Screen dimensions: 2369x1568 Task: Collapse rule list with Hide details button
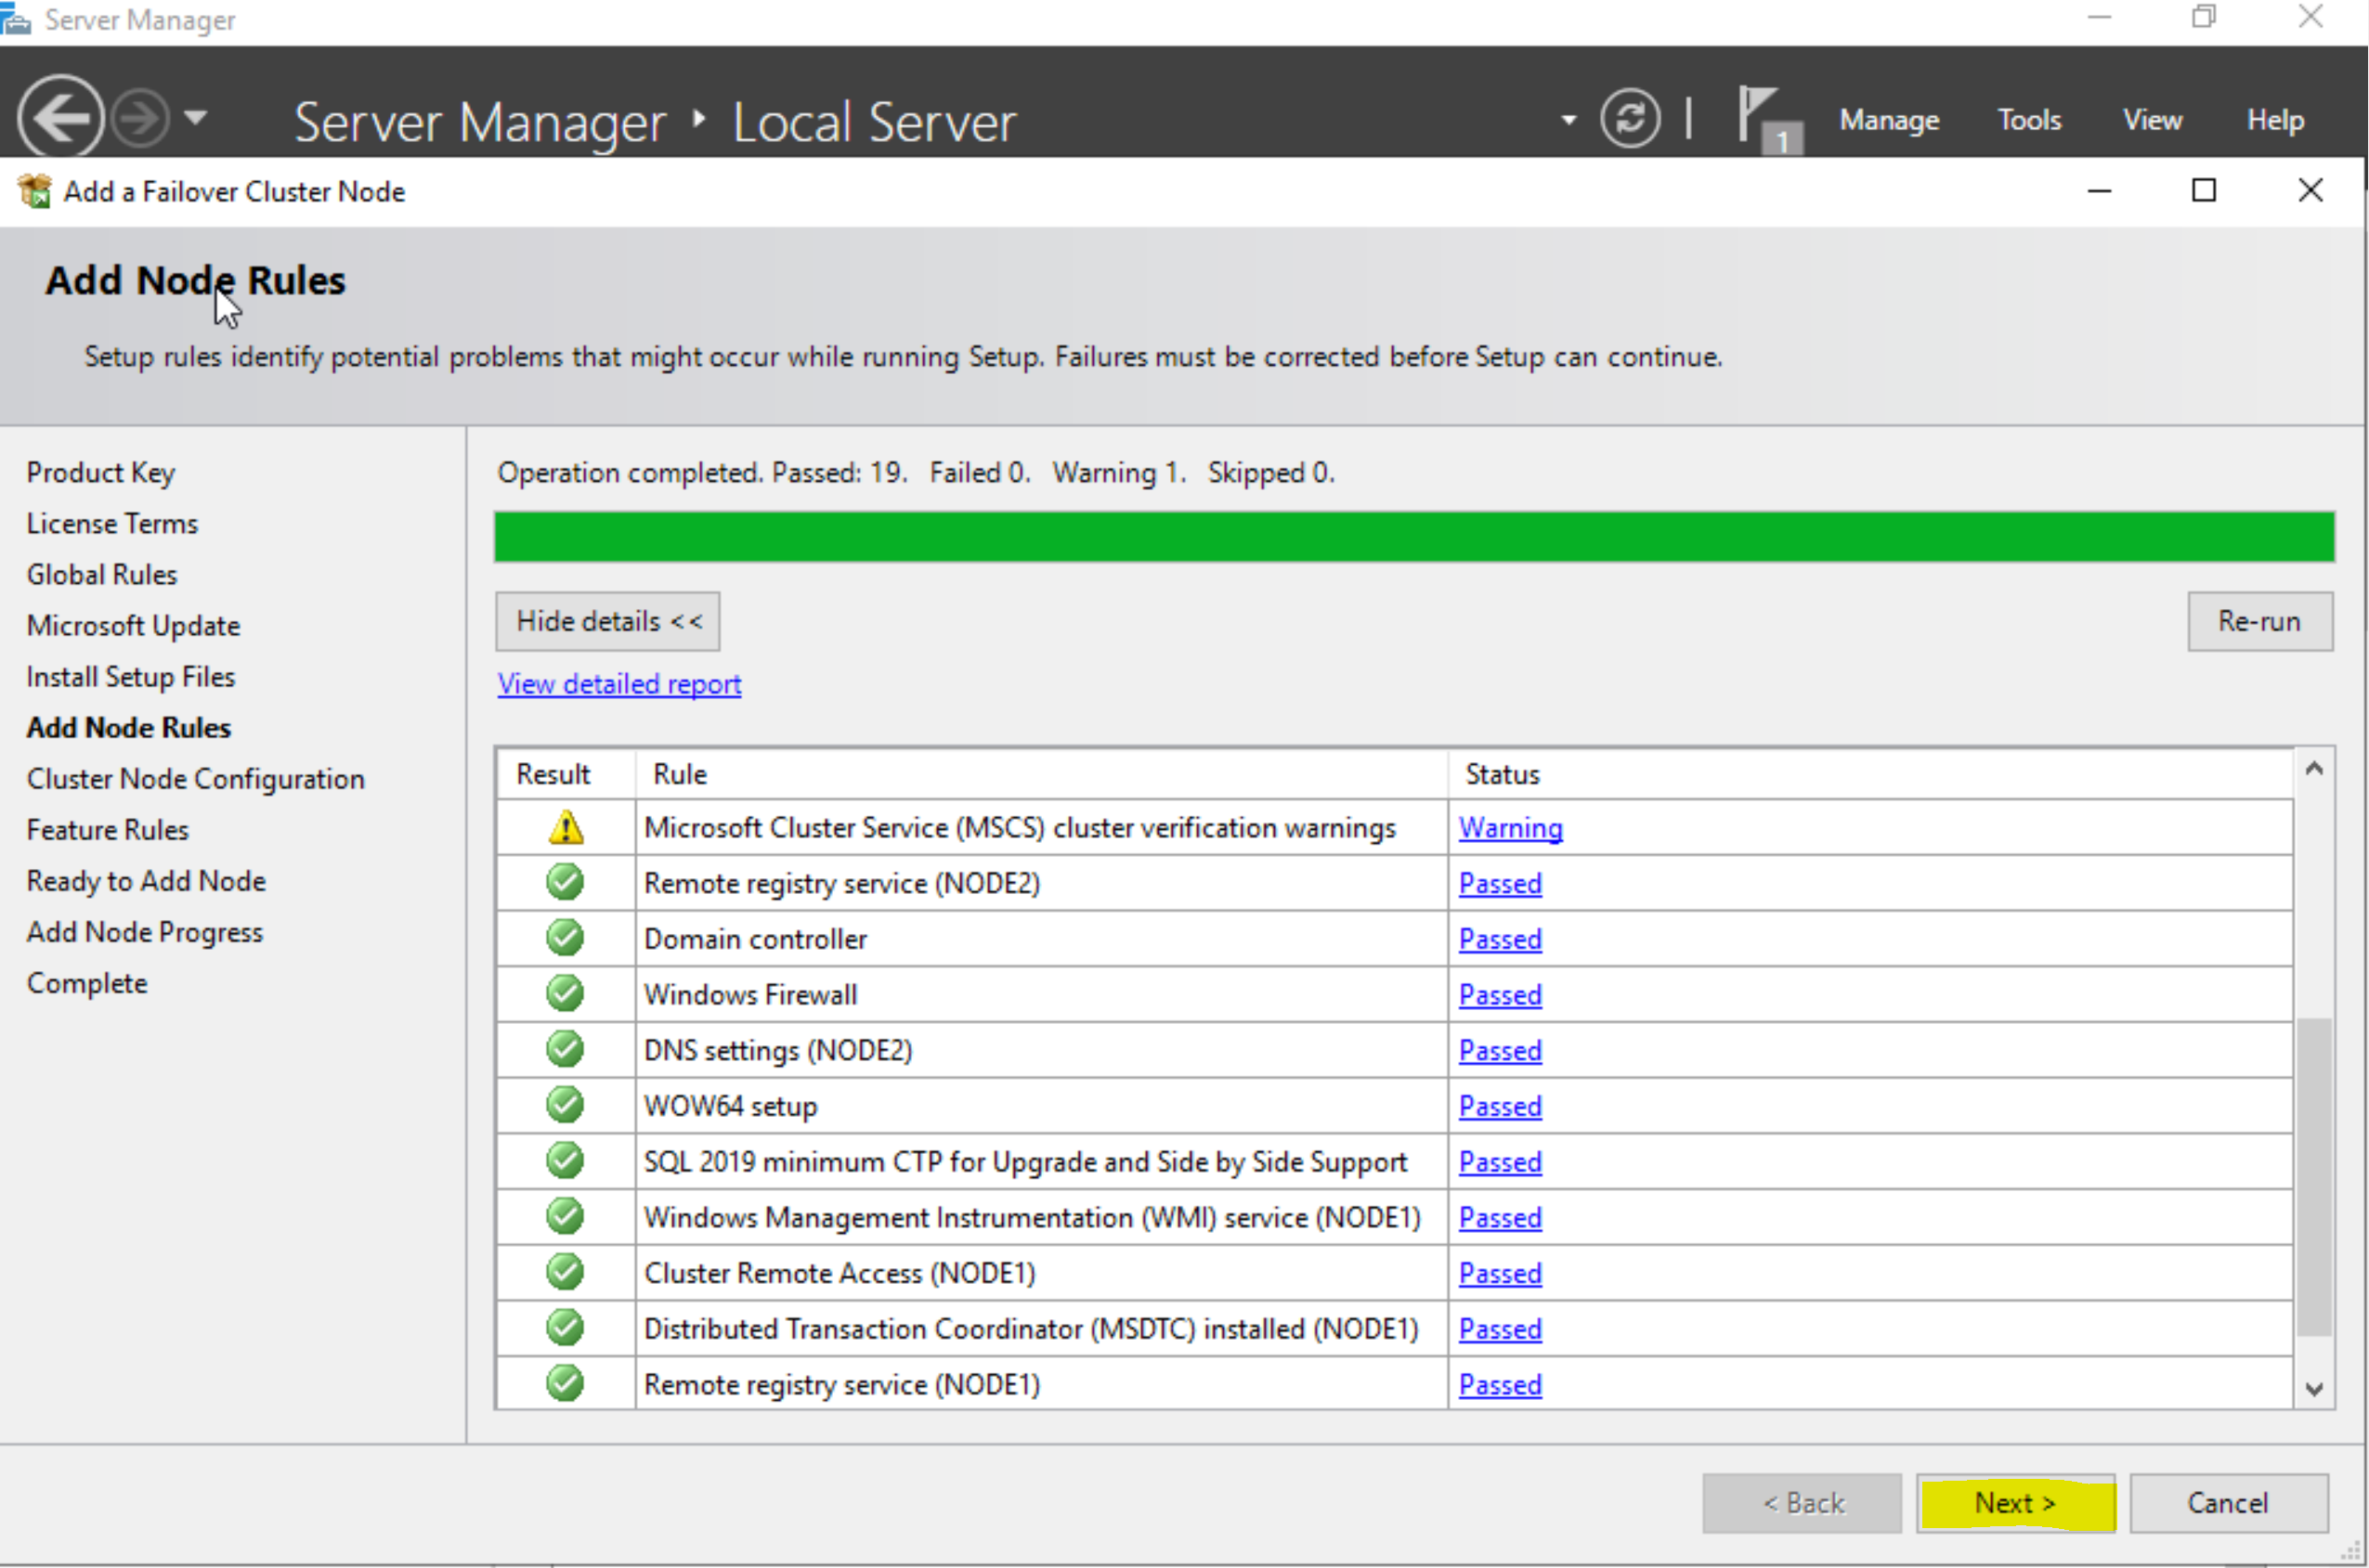pos(607,621)
